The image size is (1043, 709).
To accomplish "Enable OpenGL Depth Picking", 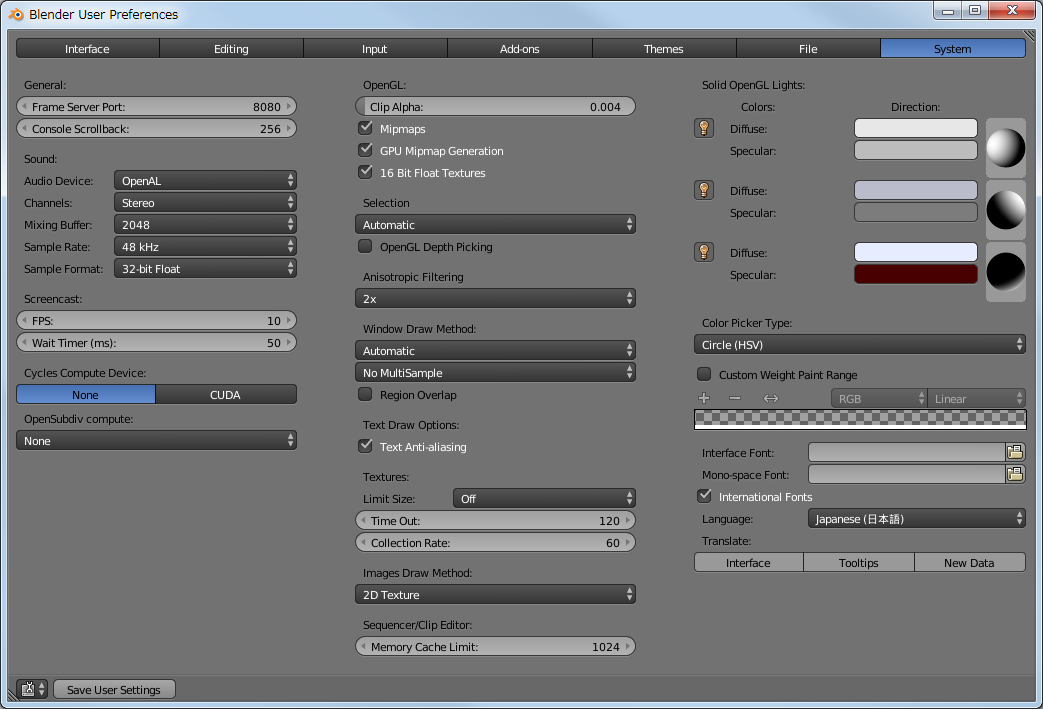I will (365, 246).
